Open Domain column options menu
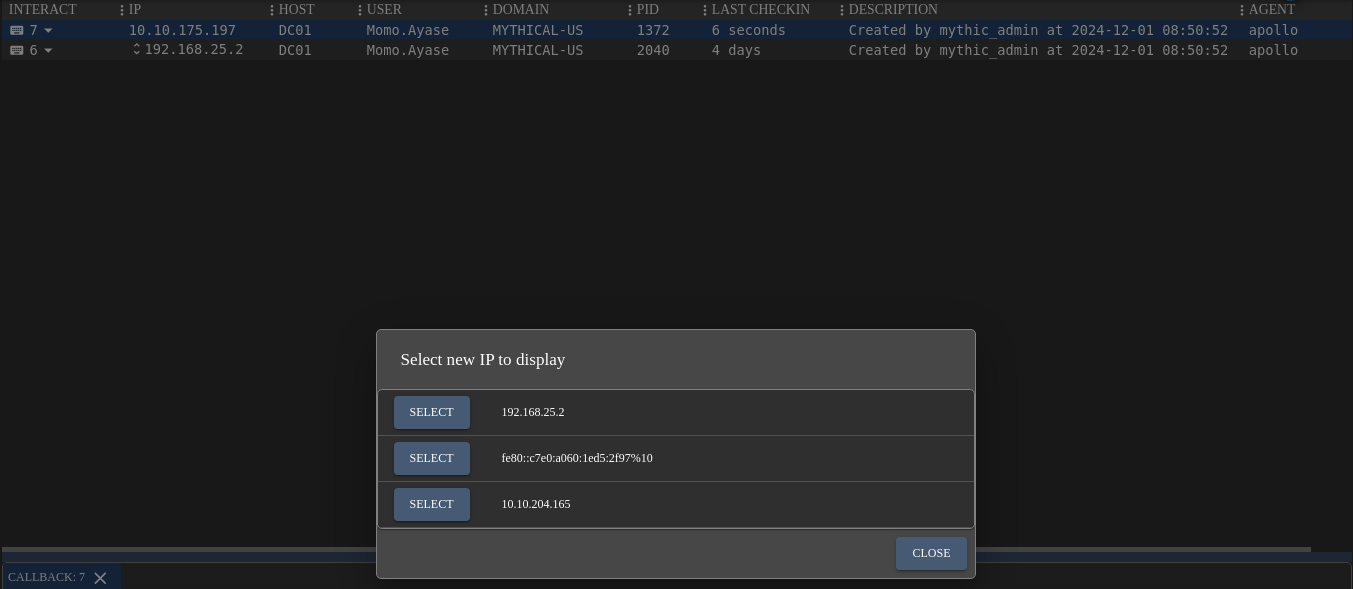 tap(630, 10)
